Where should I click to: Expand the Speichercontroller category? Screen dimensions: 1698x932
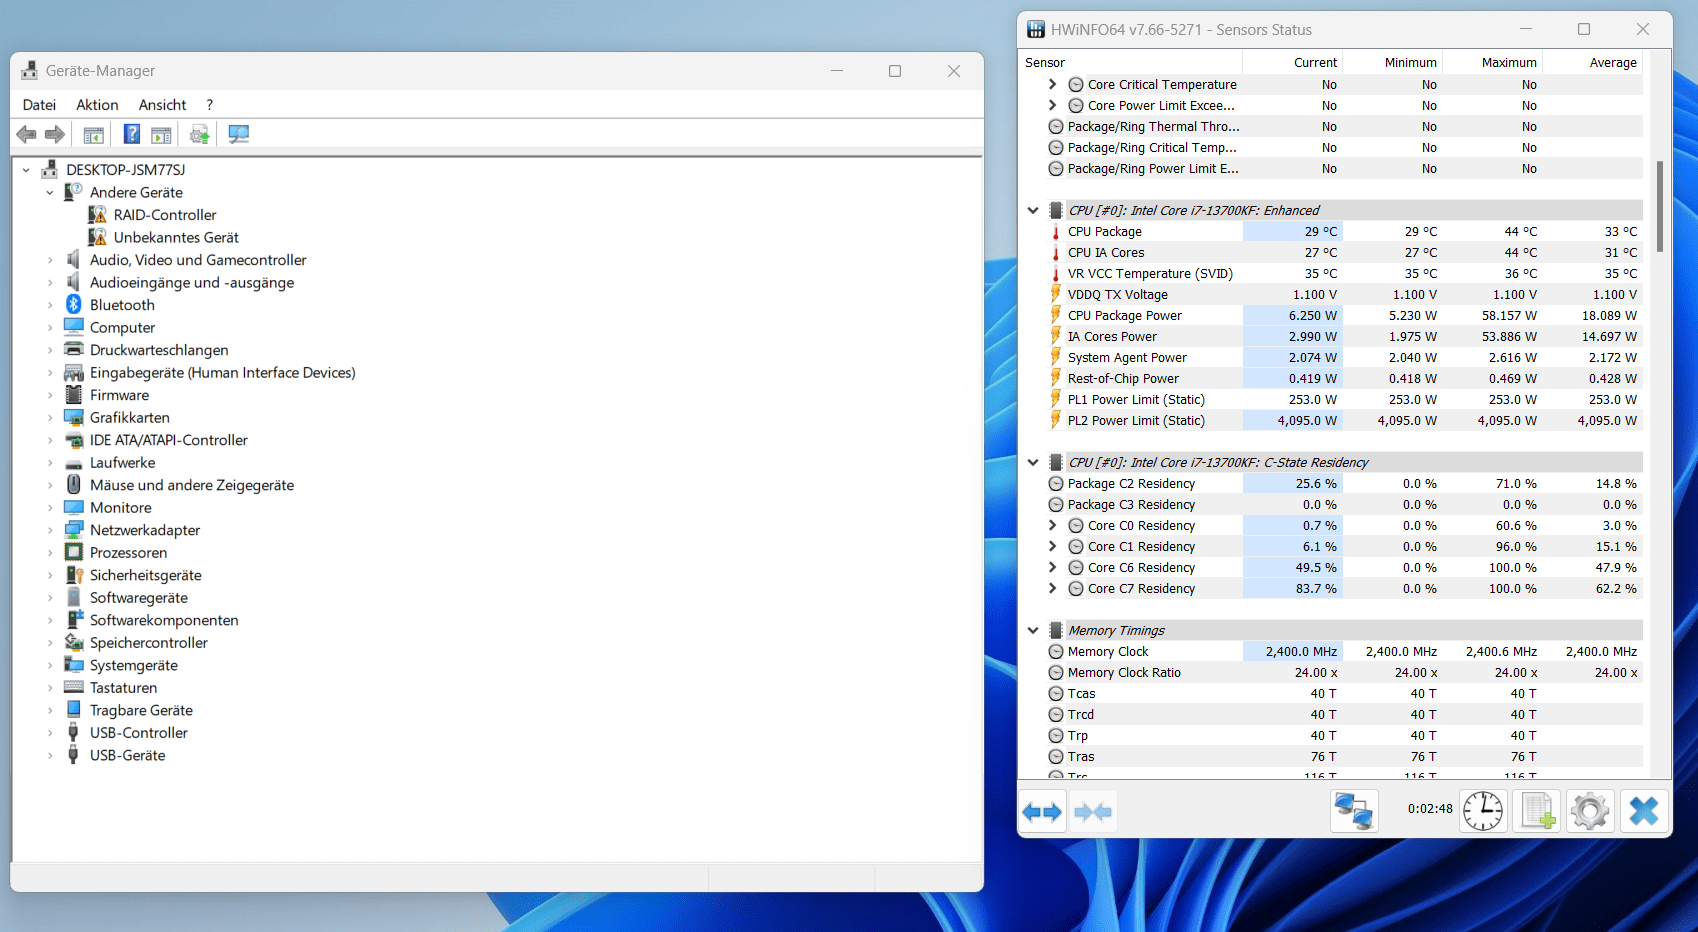(x=50, y=643)
